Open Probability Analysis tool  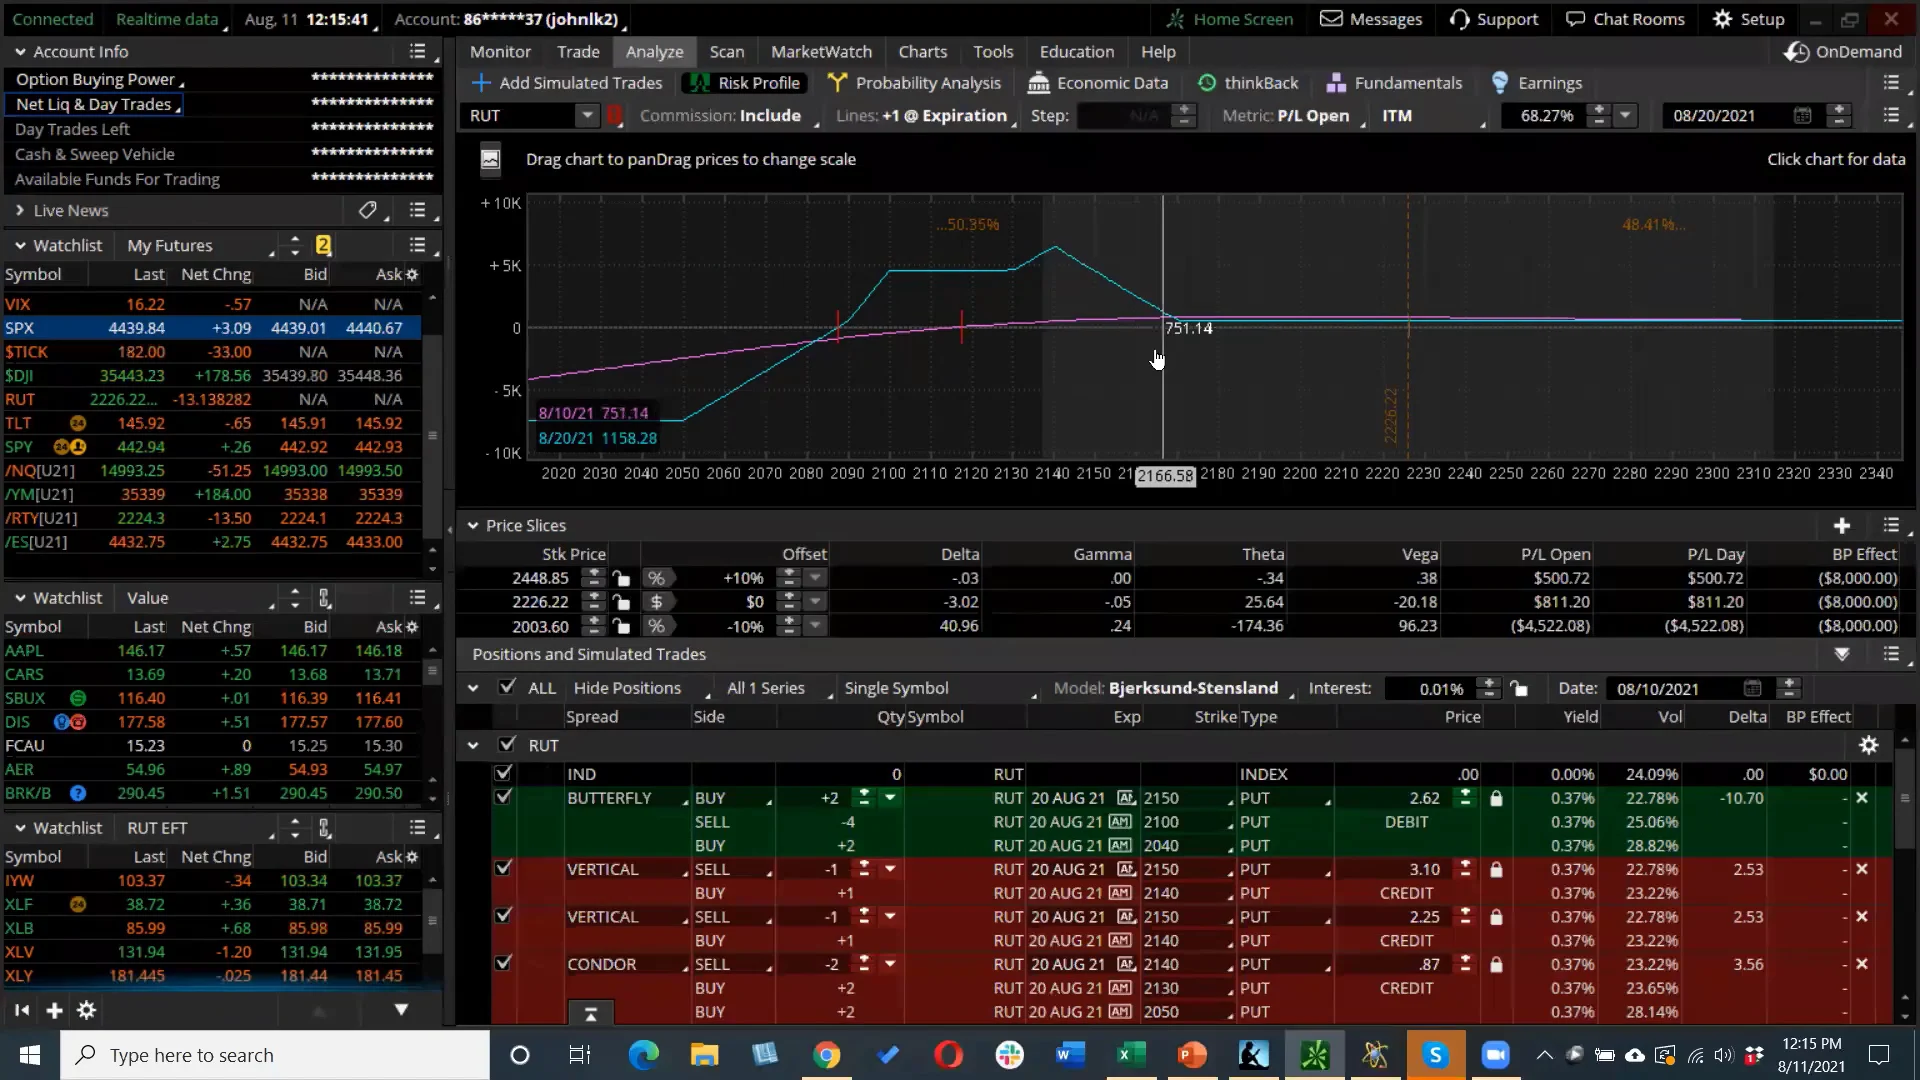click(x=914, y=83)
